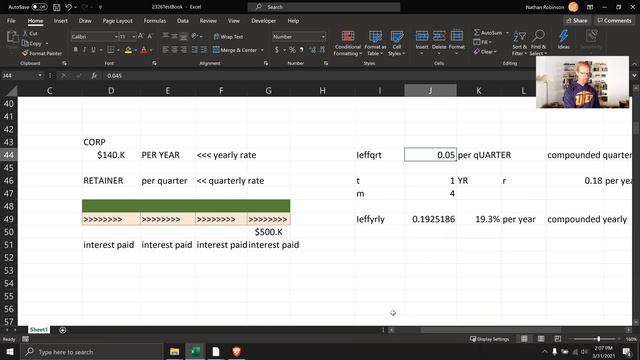The height and width of the screenshot is (360, 640).
Task: Switch to the Data tab
Action: [x=183, y=21]
